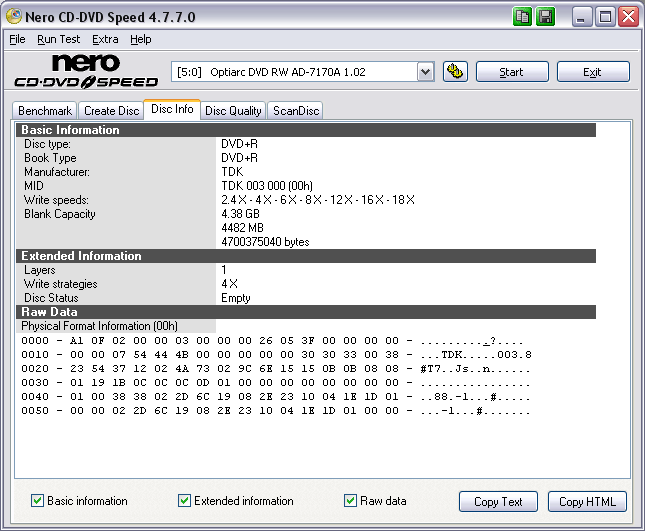
Task: Click the Manufacturer value TDK
Action: pyautogui.click(x=232, y=172)
